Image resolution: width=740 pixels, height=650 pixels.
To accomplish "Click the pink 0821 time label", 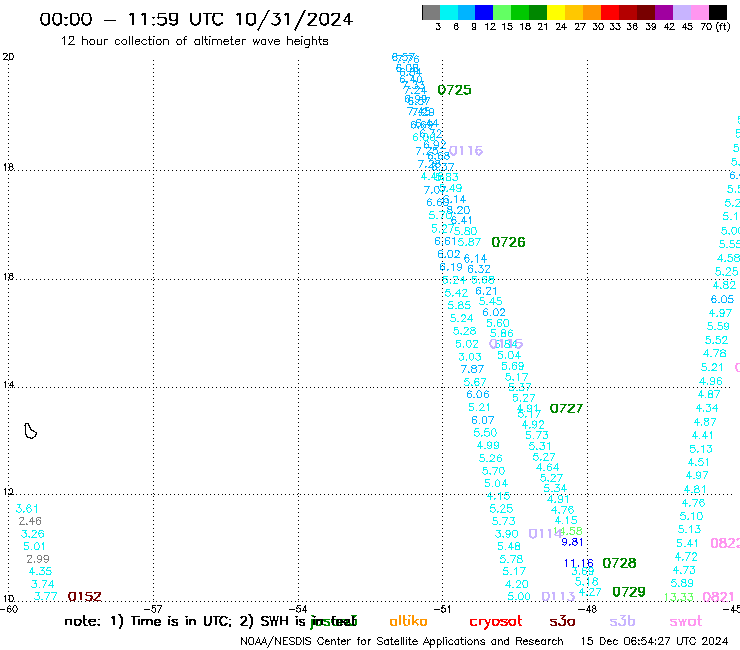I will click(718, 597).
